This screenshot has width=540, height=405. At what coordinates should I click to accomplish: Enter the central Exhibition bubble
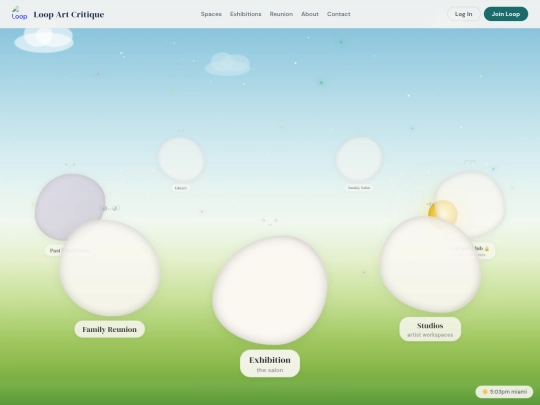pyautogui.click(x=270, y=290)
